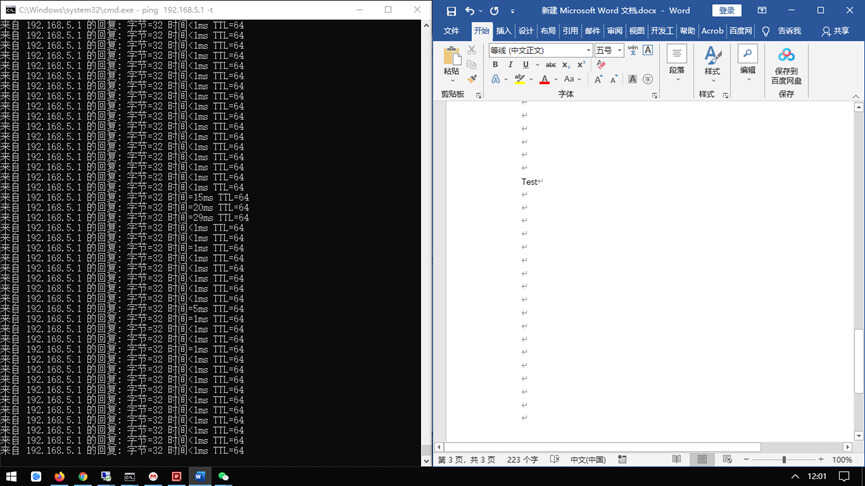
Task: Click the Format Painter brush icon
Action: 472,79
